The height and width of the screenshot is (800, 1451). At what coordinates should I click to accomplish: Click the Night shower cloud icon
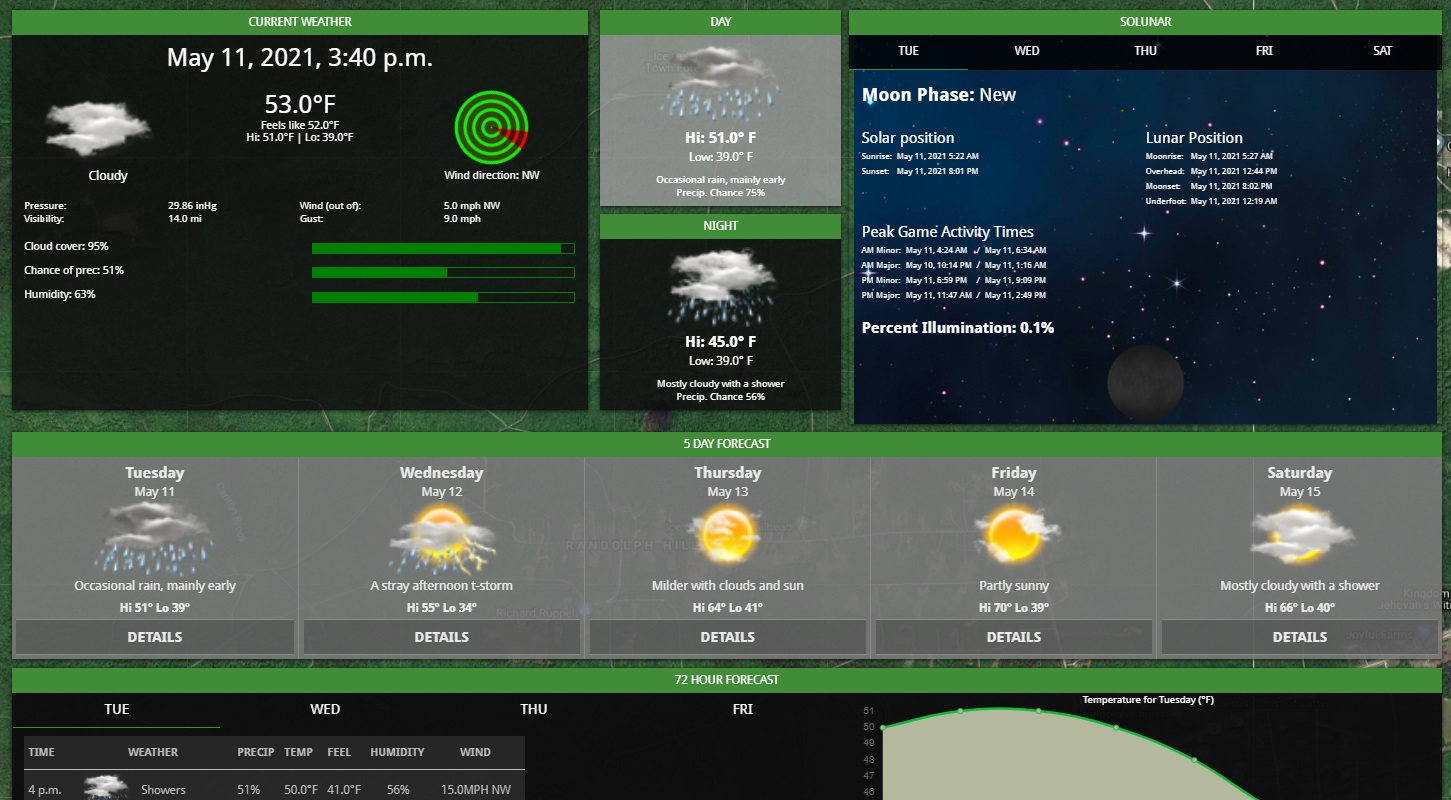(x=720, y=286)
